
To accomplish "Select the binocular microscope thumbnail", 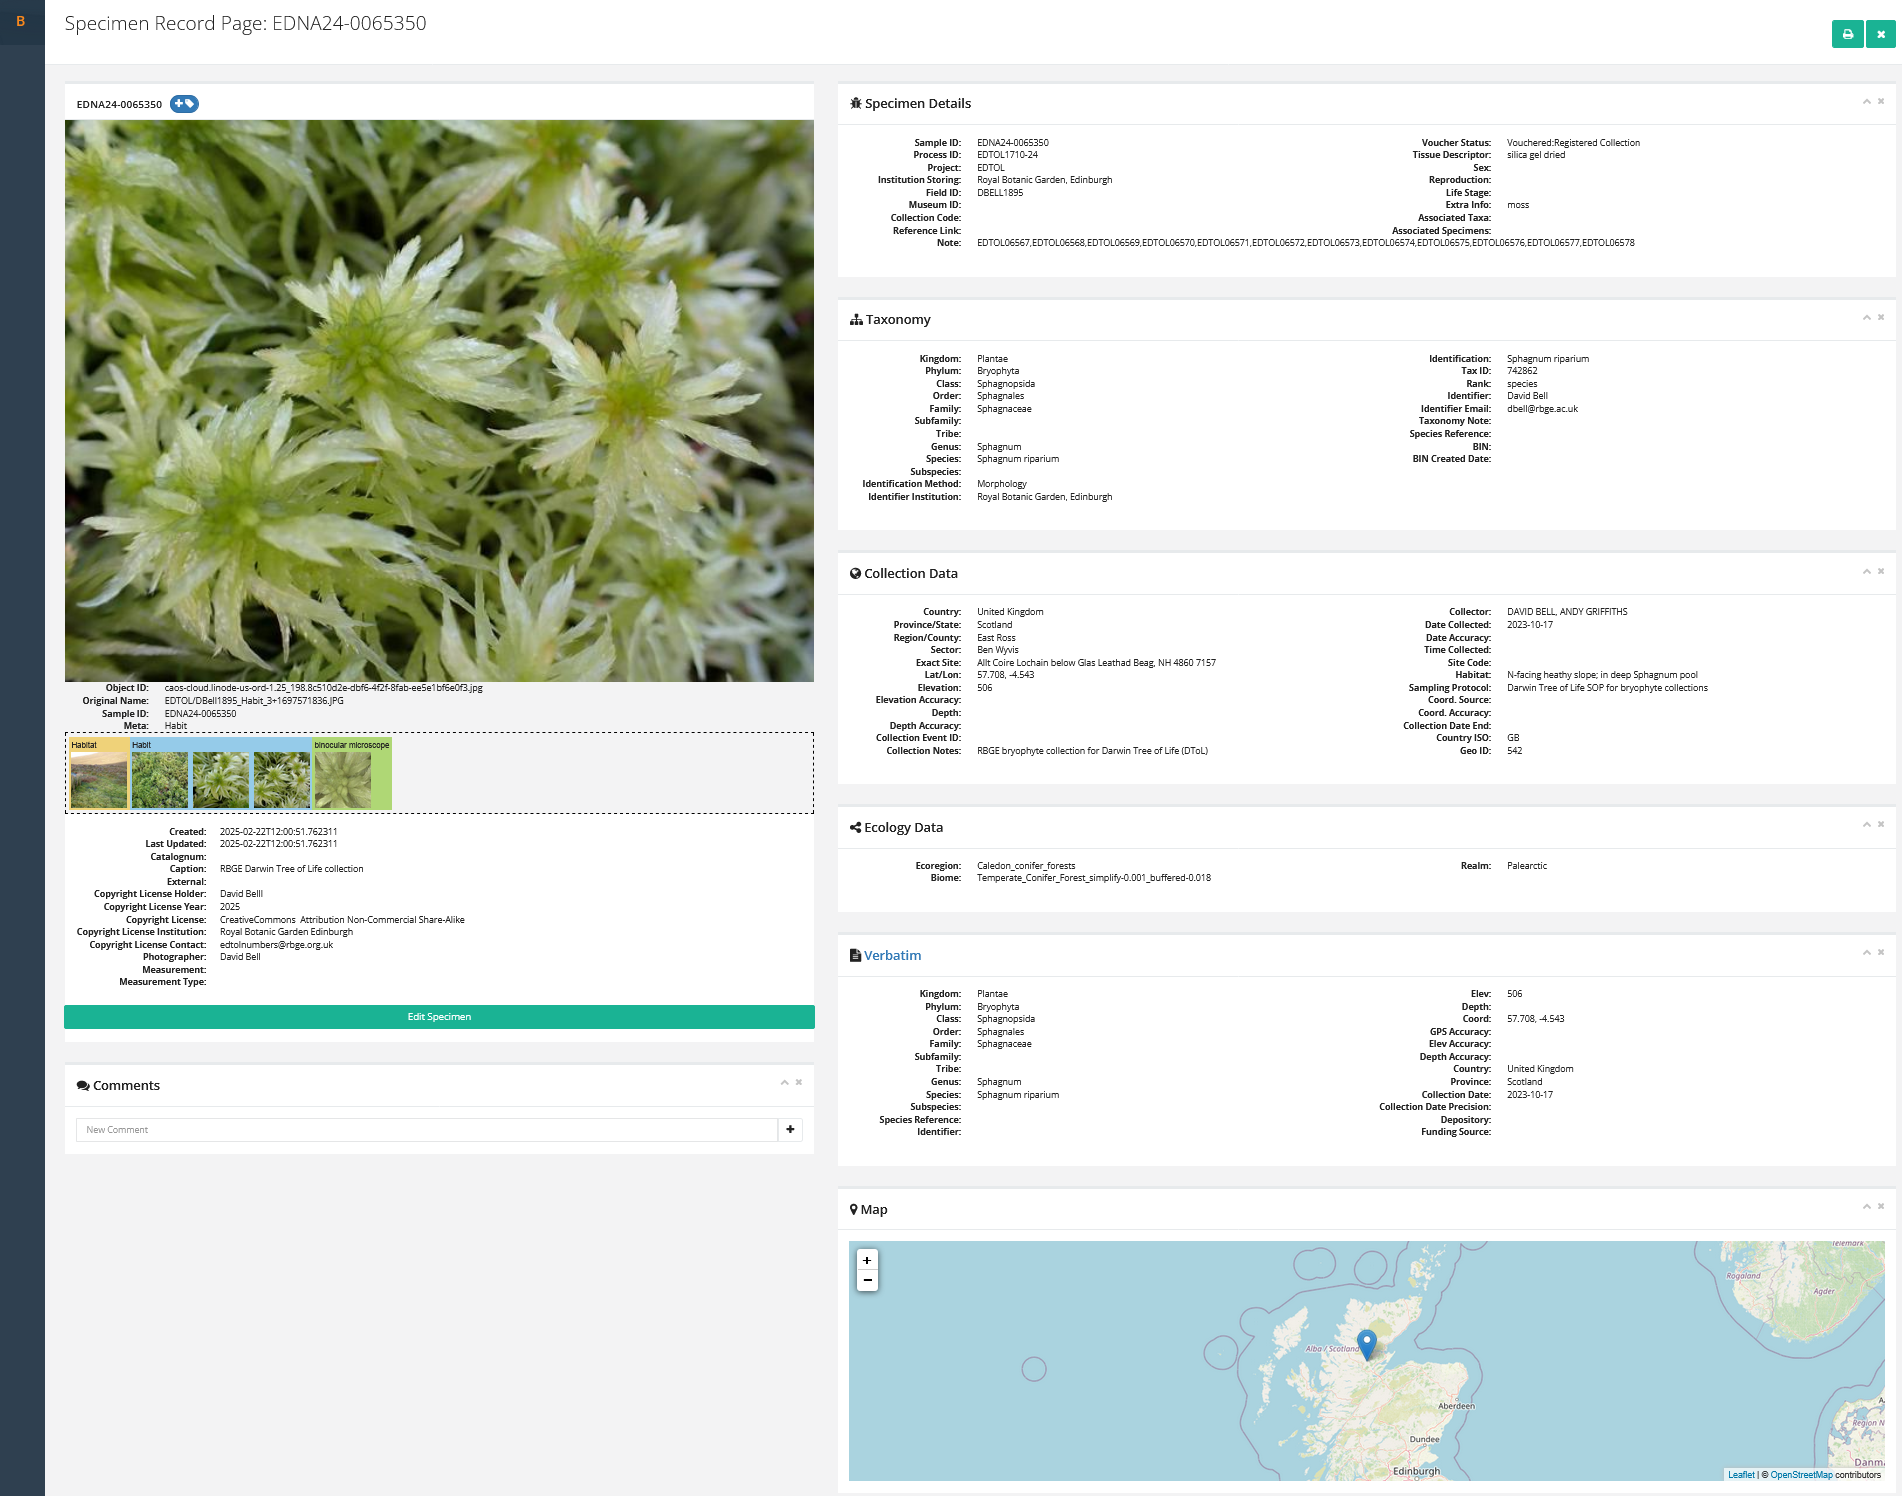I will [x=343, y=779].
